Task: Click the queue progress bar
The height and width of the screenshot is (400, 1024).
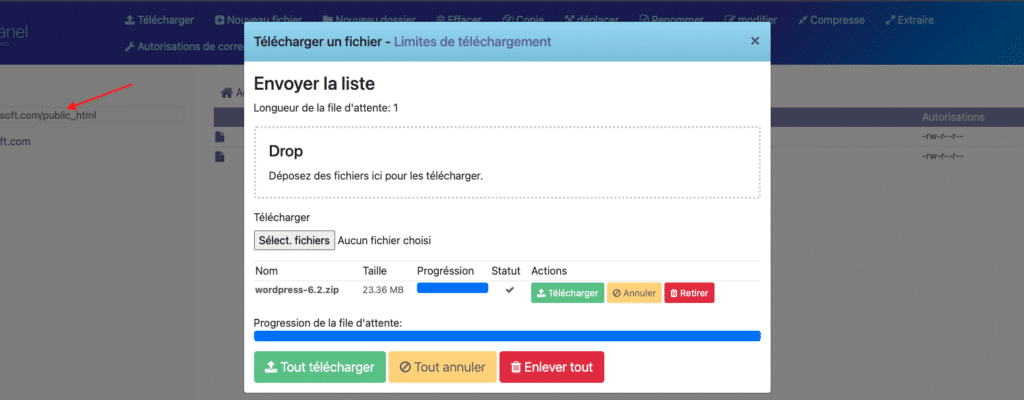Action: tap(507, 336)
